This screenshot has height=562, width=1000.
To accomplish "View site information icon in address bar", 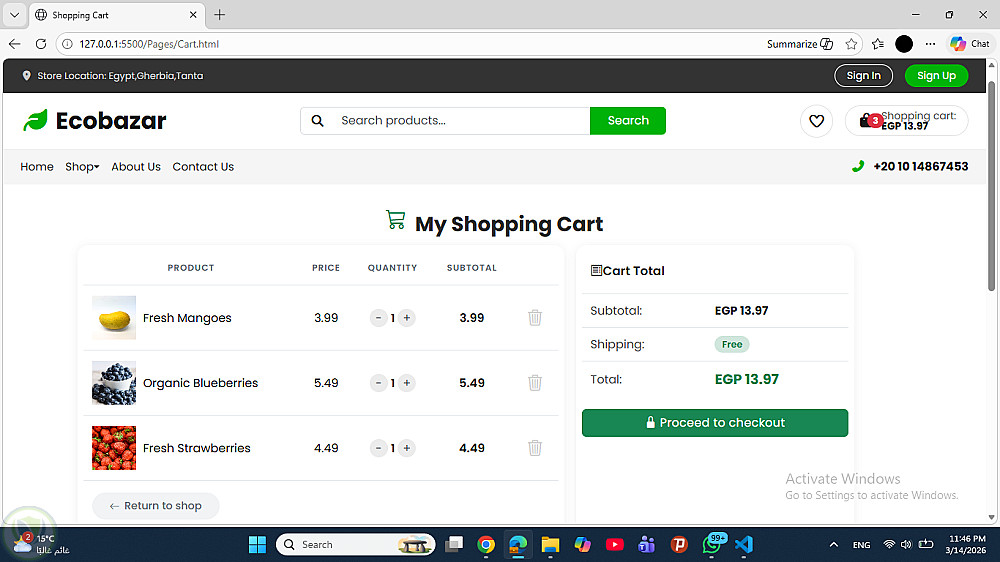I will tap(68, 44).
